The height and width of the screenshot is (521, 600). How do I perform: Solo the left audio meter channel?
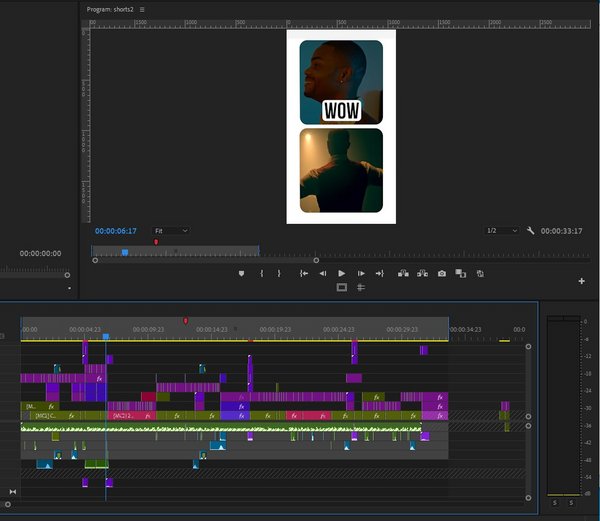point(555,503)
